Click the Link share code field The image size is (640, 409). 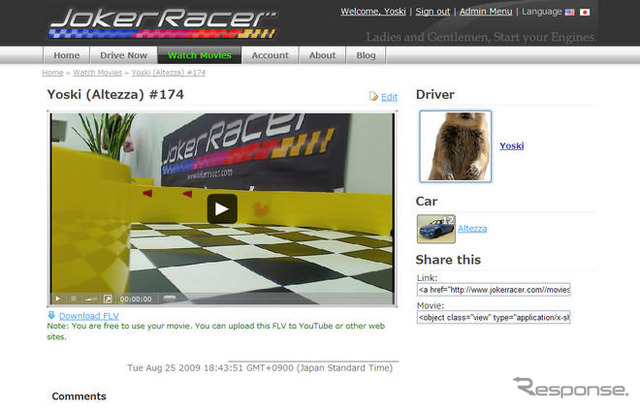[x=493, y=289]
